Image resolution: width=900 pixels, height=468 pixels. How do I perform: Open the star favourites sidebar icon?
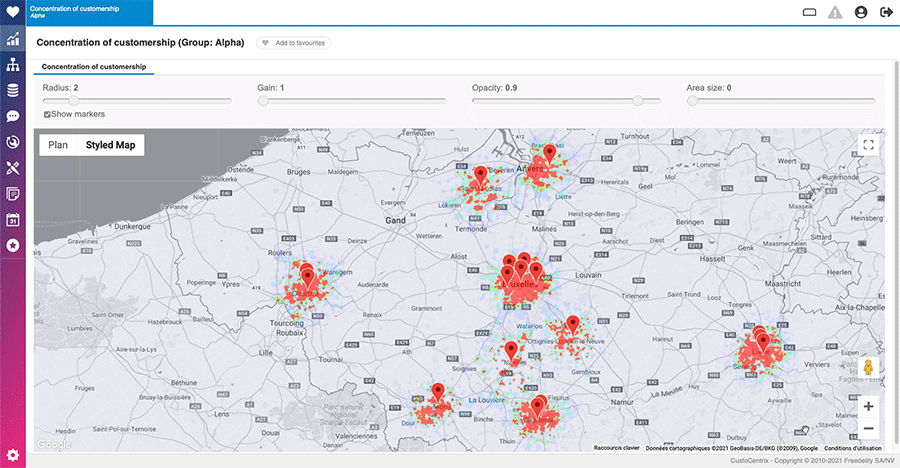(13, 245)
